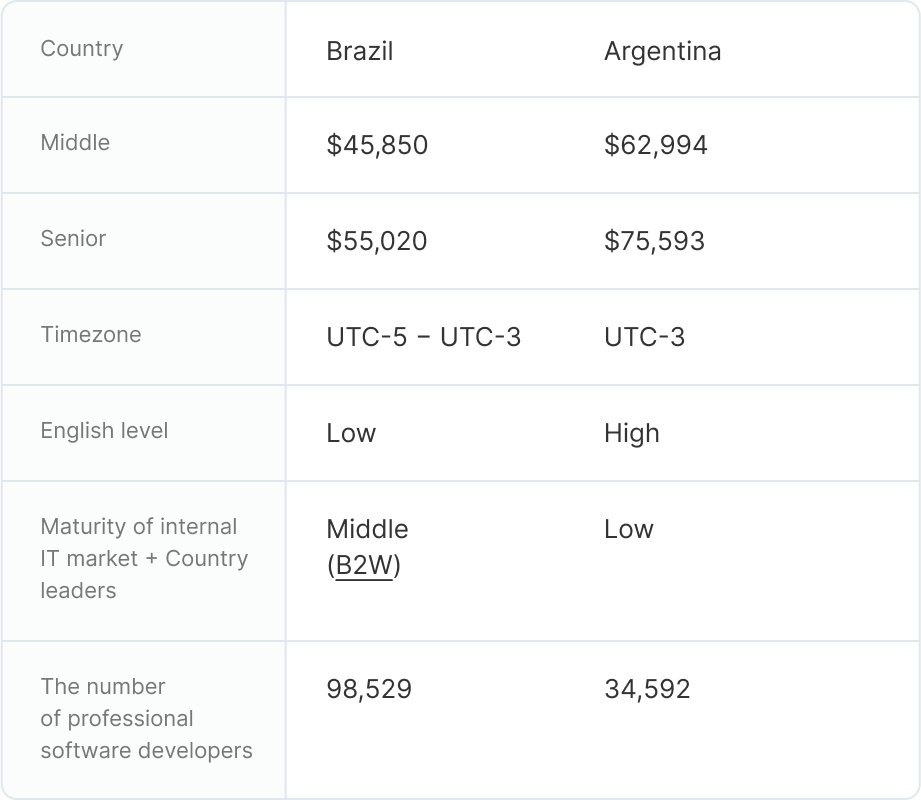Select the Country row label

[x=82, y=49]
